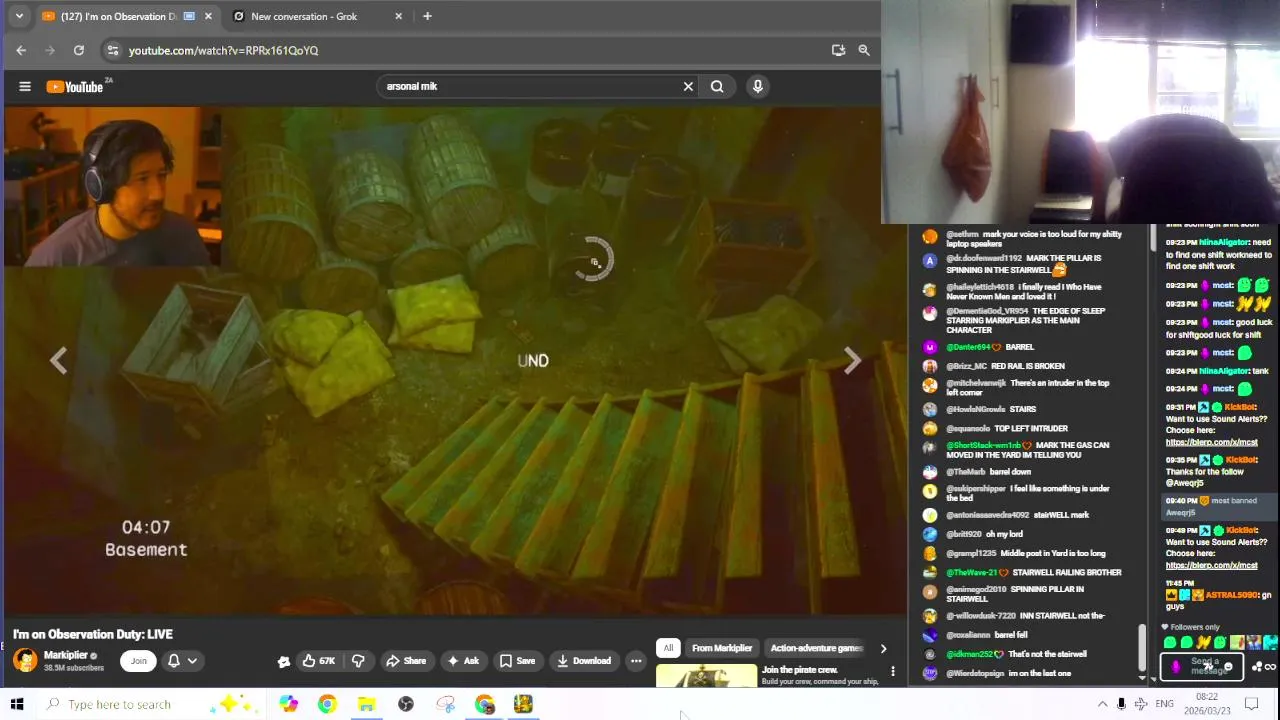Show more filter chips with right arrow
Screen dimensions: 1280x720
(883, 648)
